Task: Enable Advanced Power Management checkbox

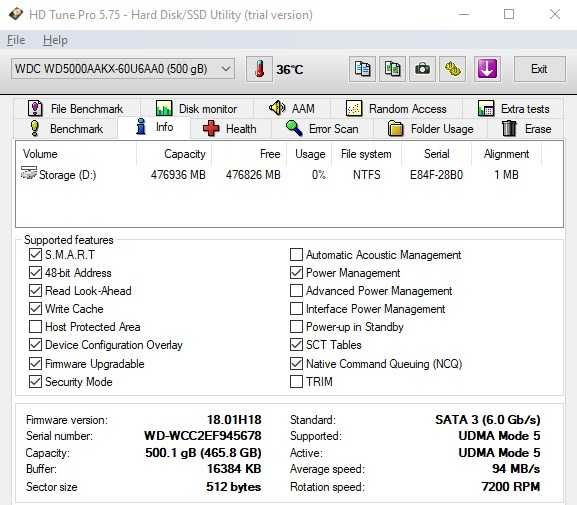Action: [296, 290]
